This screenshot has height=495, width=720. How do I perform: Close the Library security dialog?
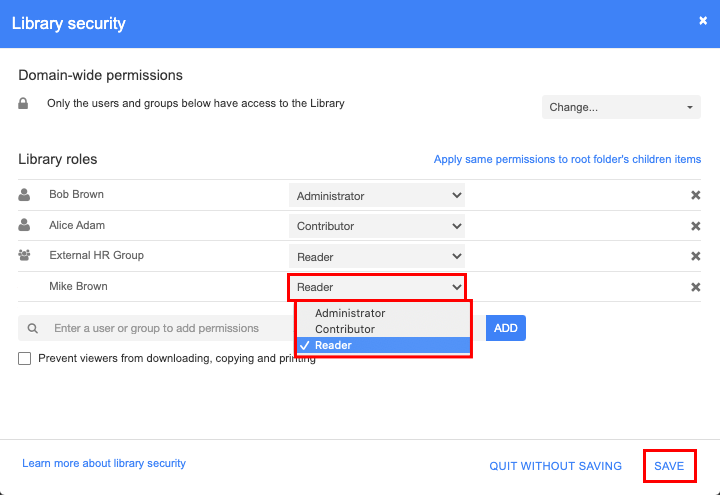[x=703, y=21]
